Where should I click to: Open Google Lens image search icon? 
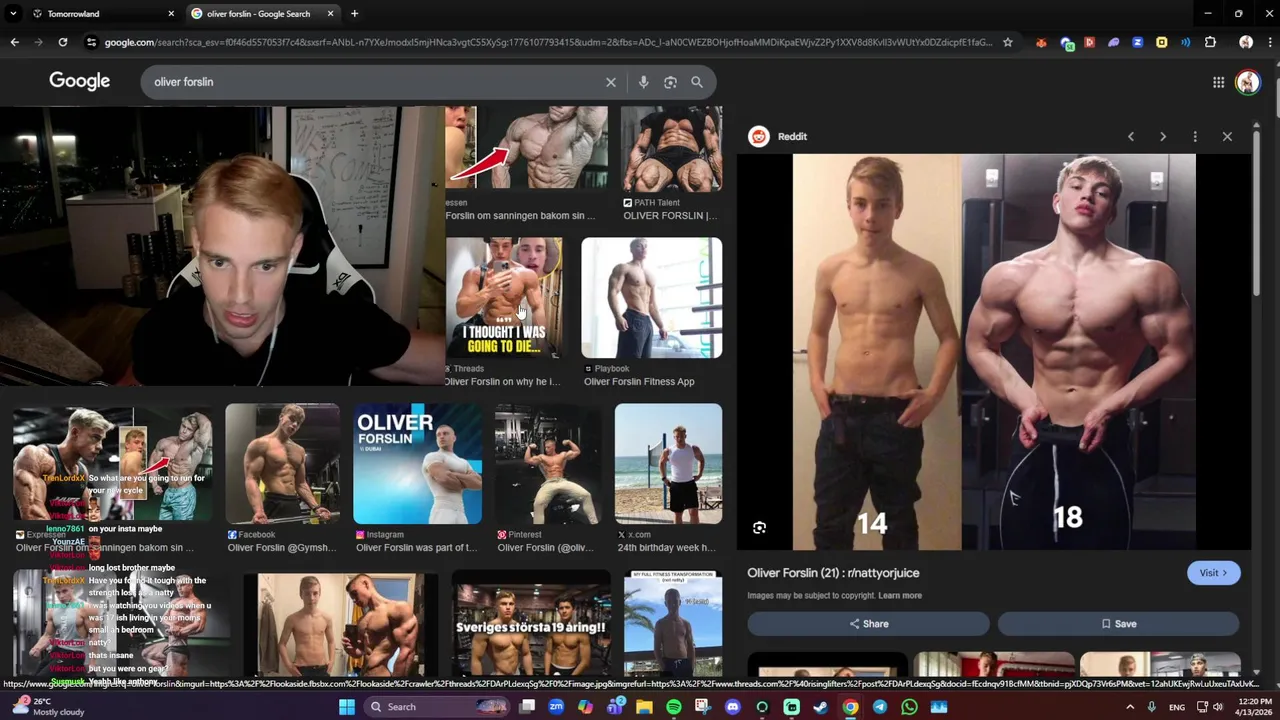pos(670,82)
